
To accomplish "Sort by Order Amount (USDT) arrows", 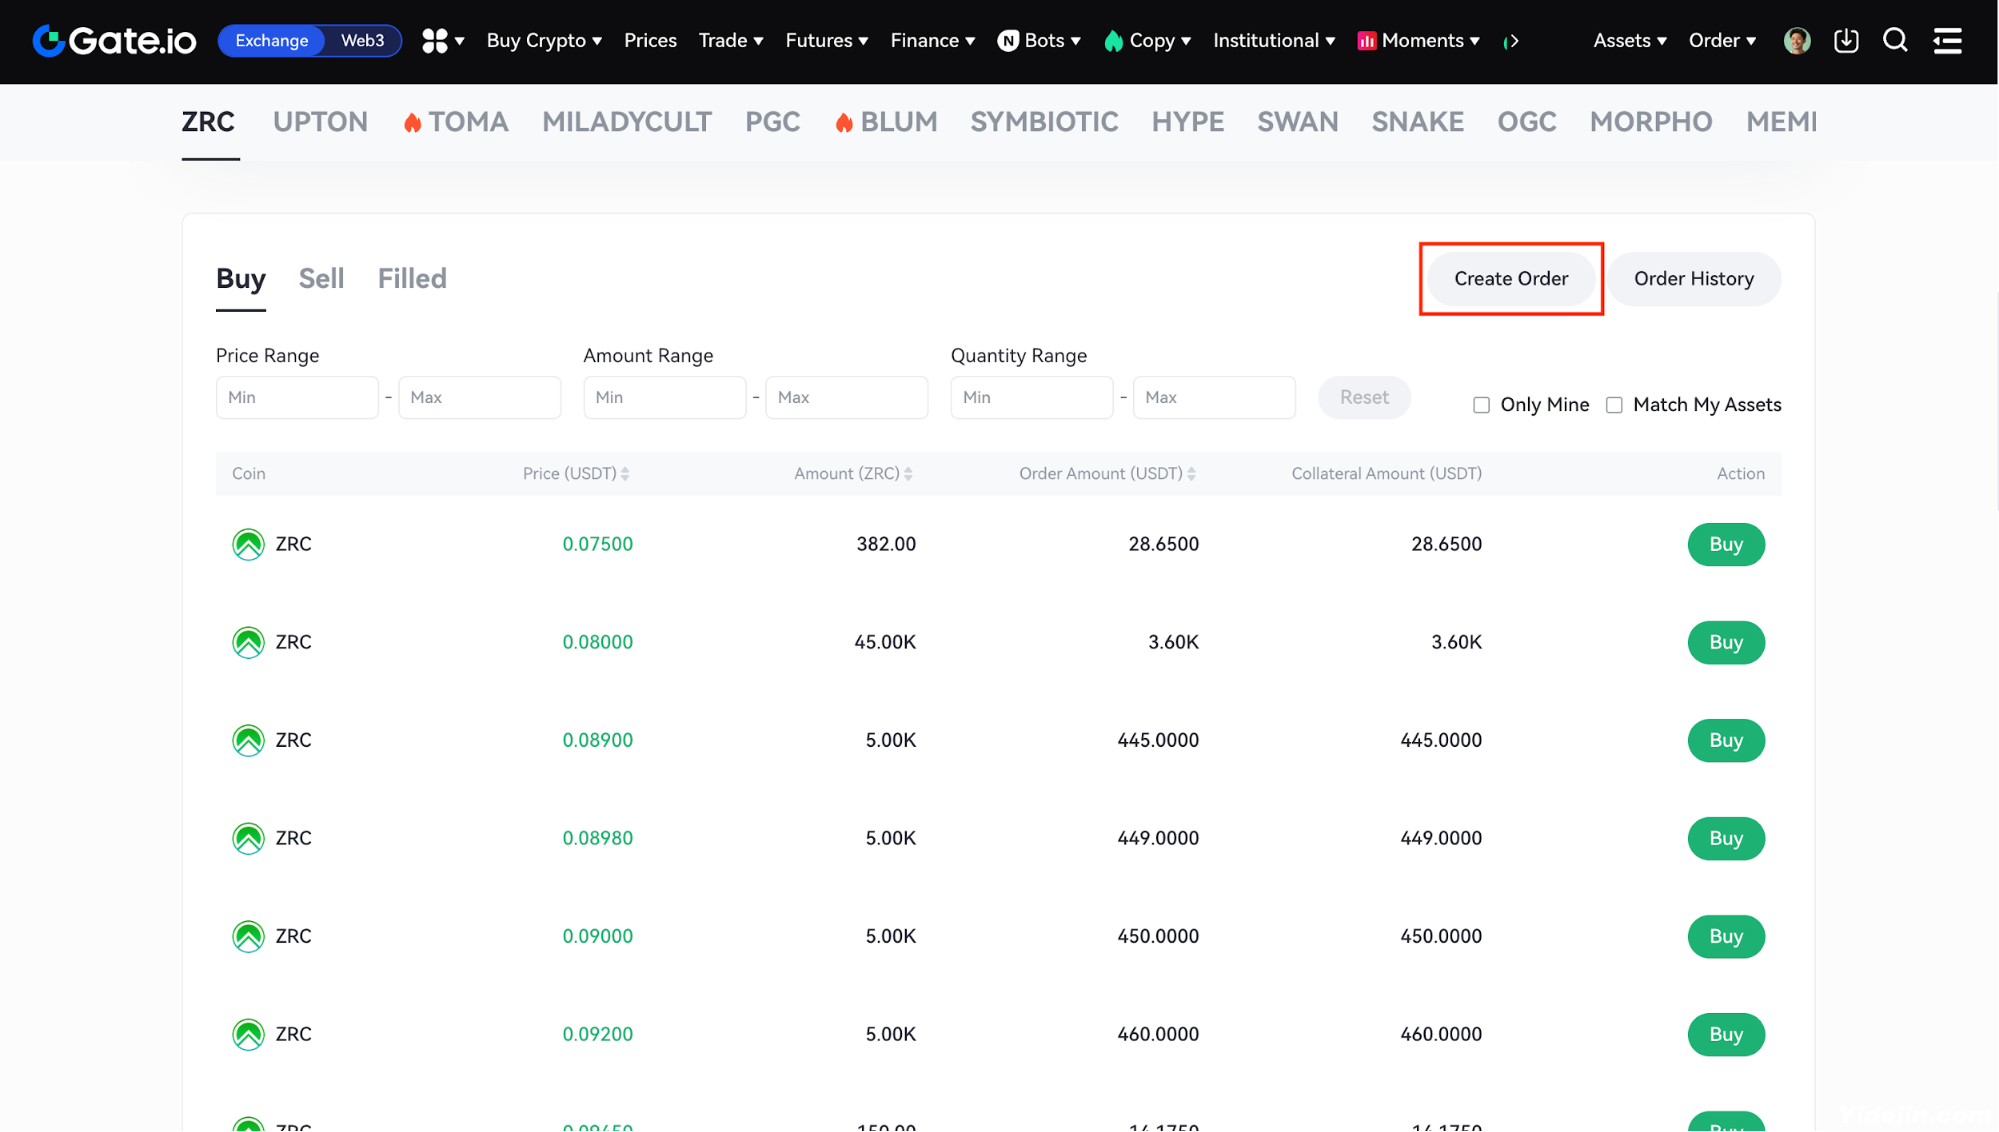I will coord(1191,474).
